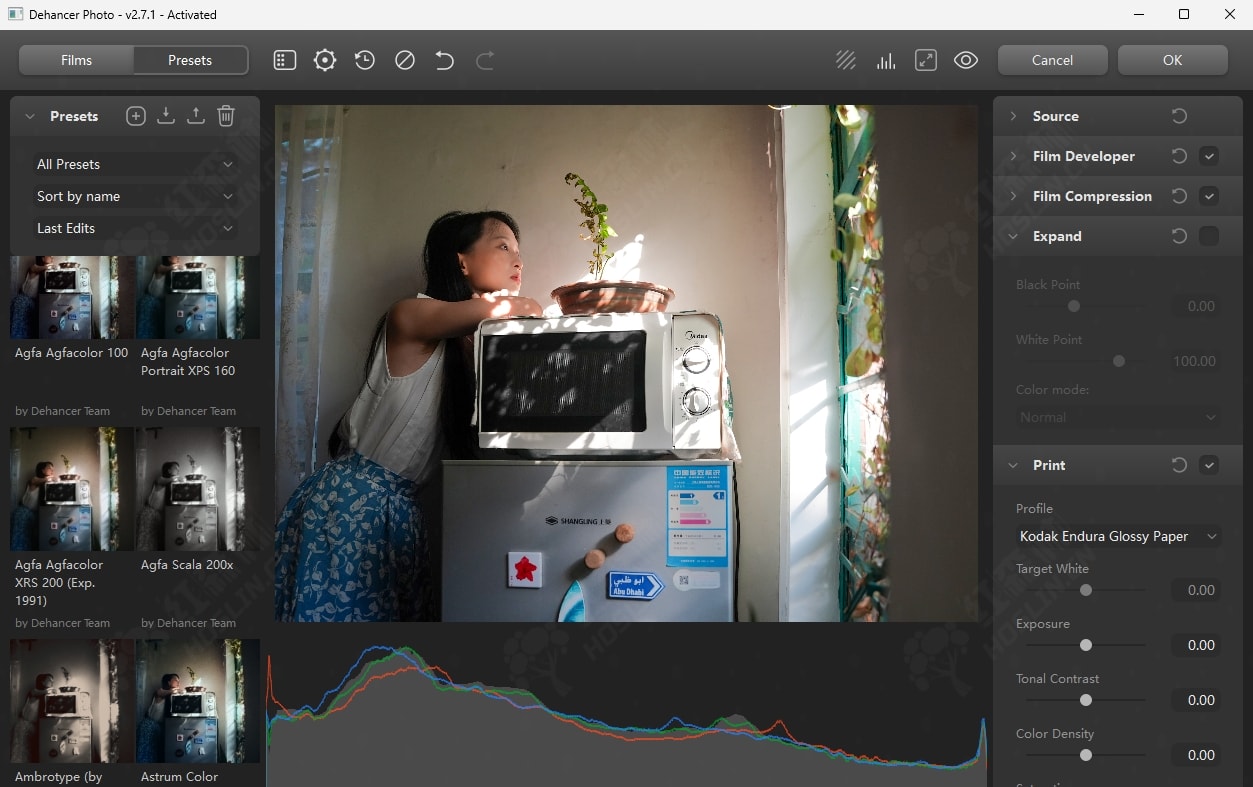Redo the last change
The width and height of the screenshot is (1253, 787).
point(485,60)
